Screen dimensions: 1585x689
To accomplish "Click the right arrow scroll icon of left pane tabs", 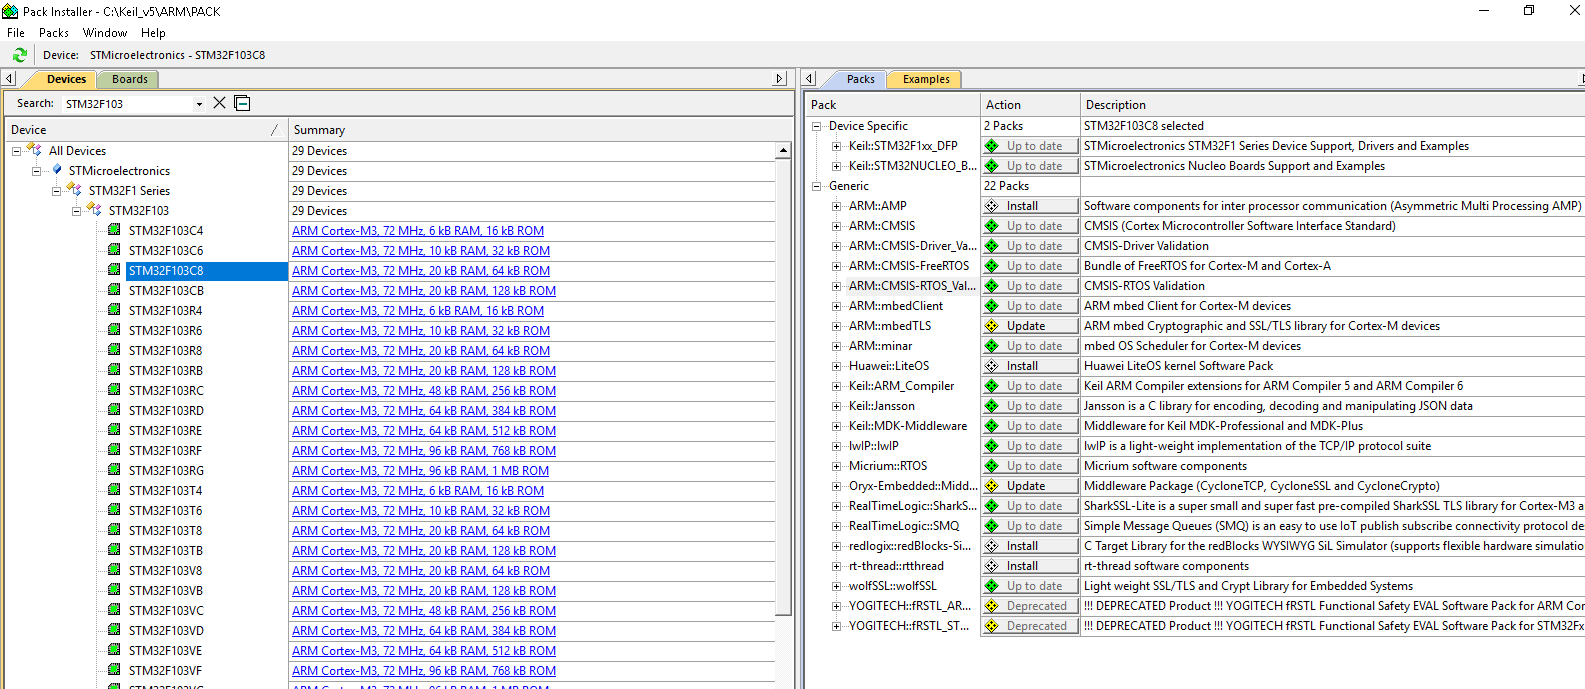I will [780, 78].
